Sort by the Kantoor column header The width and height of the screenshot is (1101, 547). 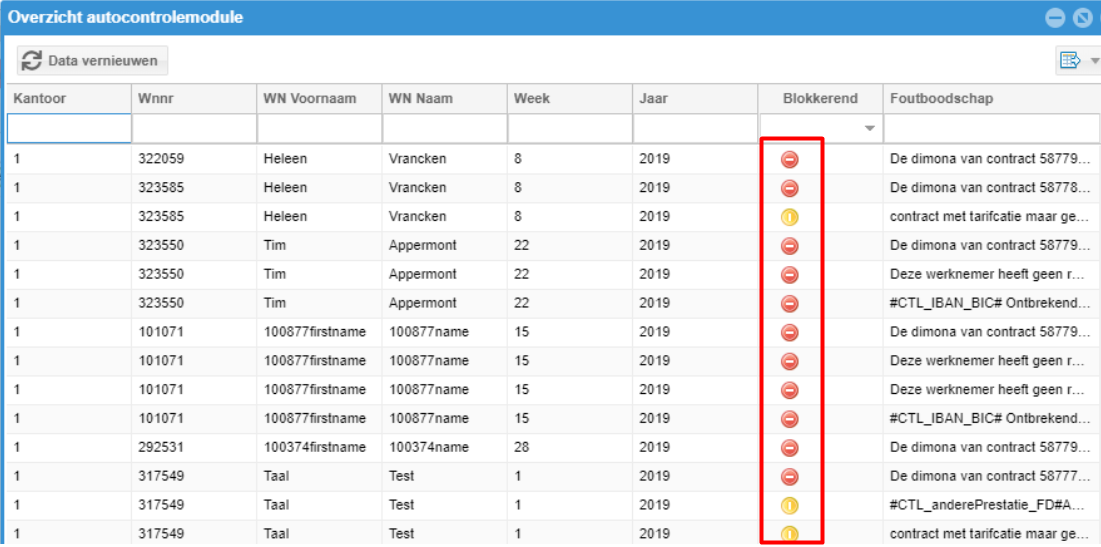[x=69, y=98]
